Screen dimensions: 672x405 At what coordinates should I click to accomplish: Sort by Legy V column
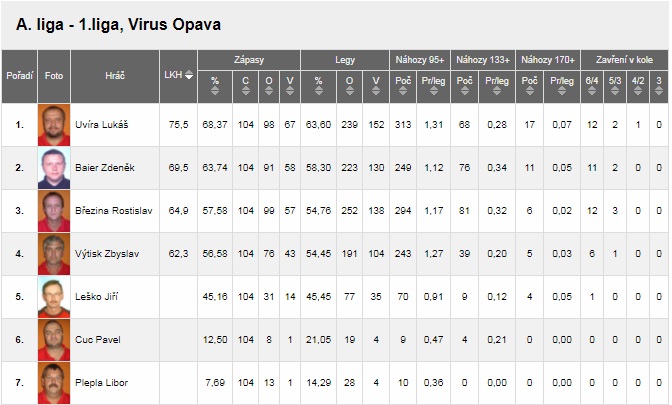(376, 83)
